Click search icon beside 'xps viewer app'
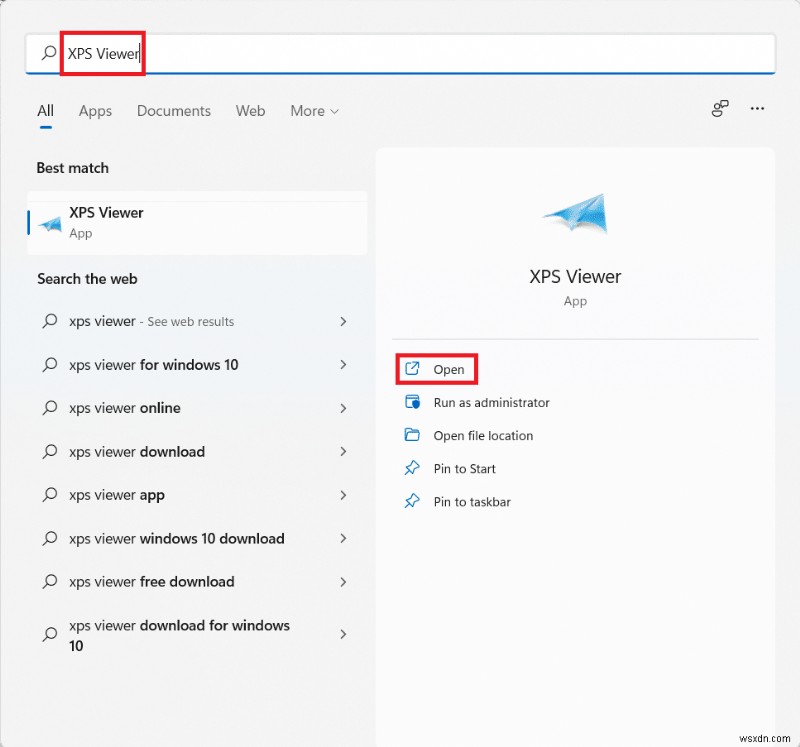Screen dimensions: 800x747 tap(49, 494)
